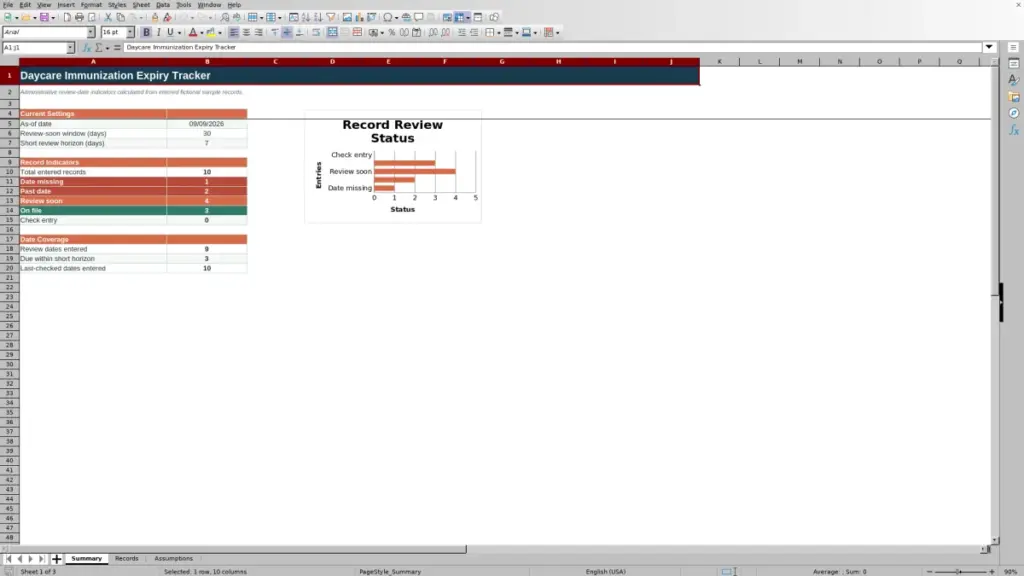Expand the Name Box dropdown
Image resolution: width=1024 pixels, height=576 pixels.
(70, 48)
